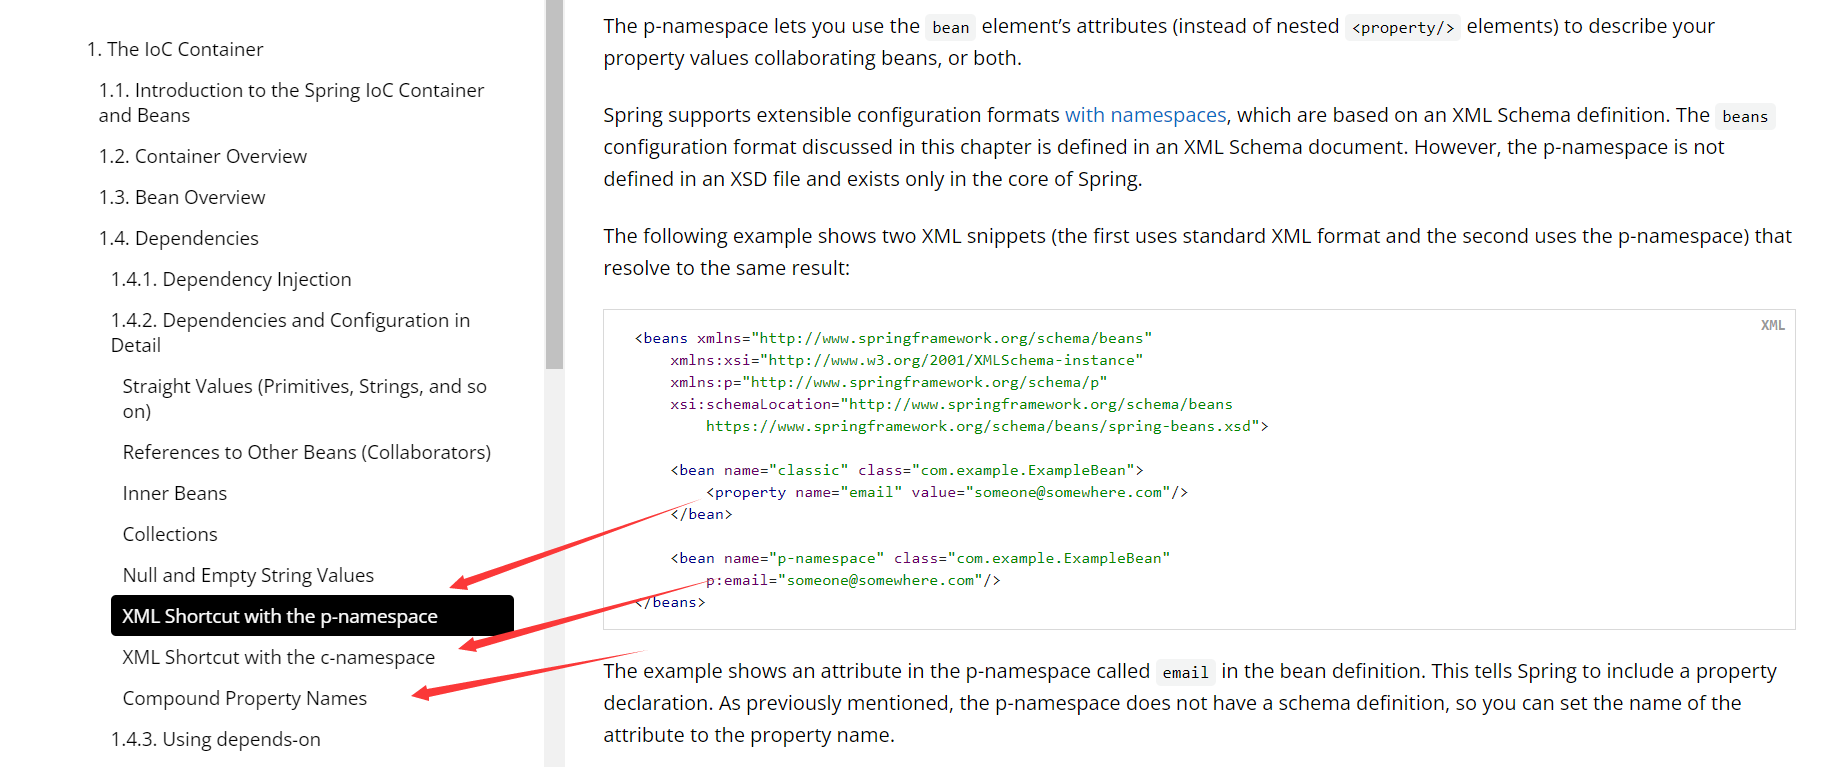Click the sidebar vertical scrollbar thumb
Image resolution: width=1823 pixels, height=767 pixels.
[x=555, y=184]
